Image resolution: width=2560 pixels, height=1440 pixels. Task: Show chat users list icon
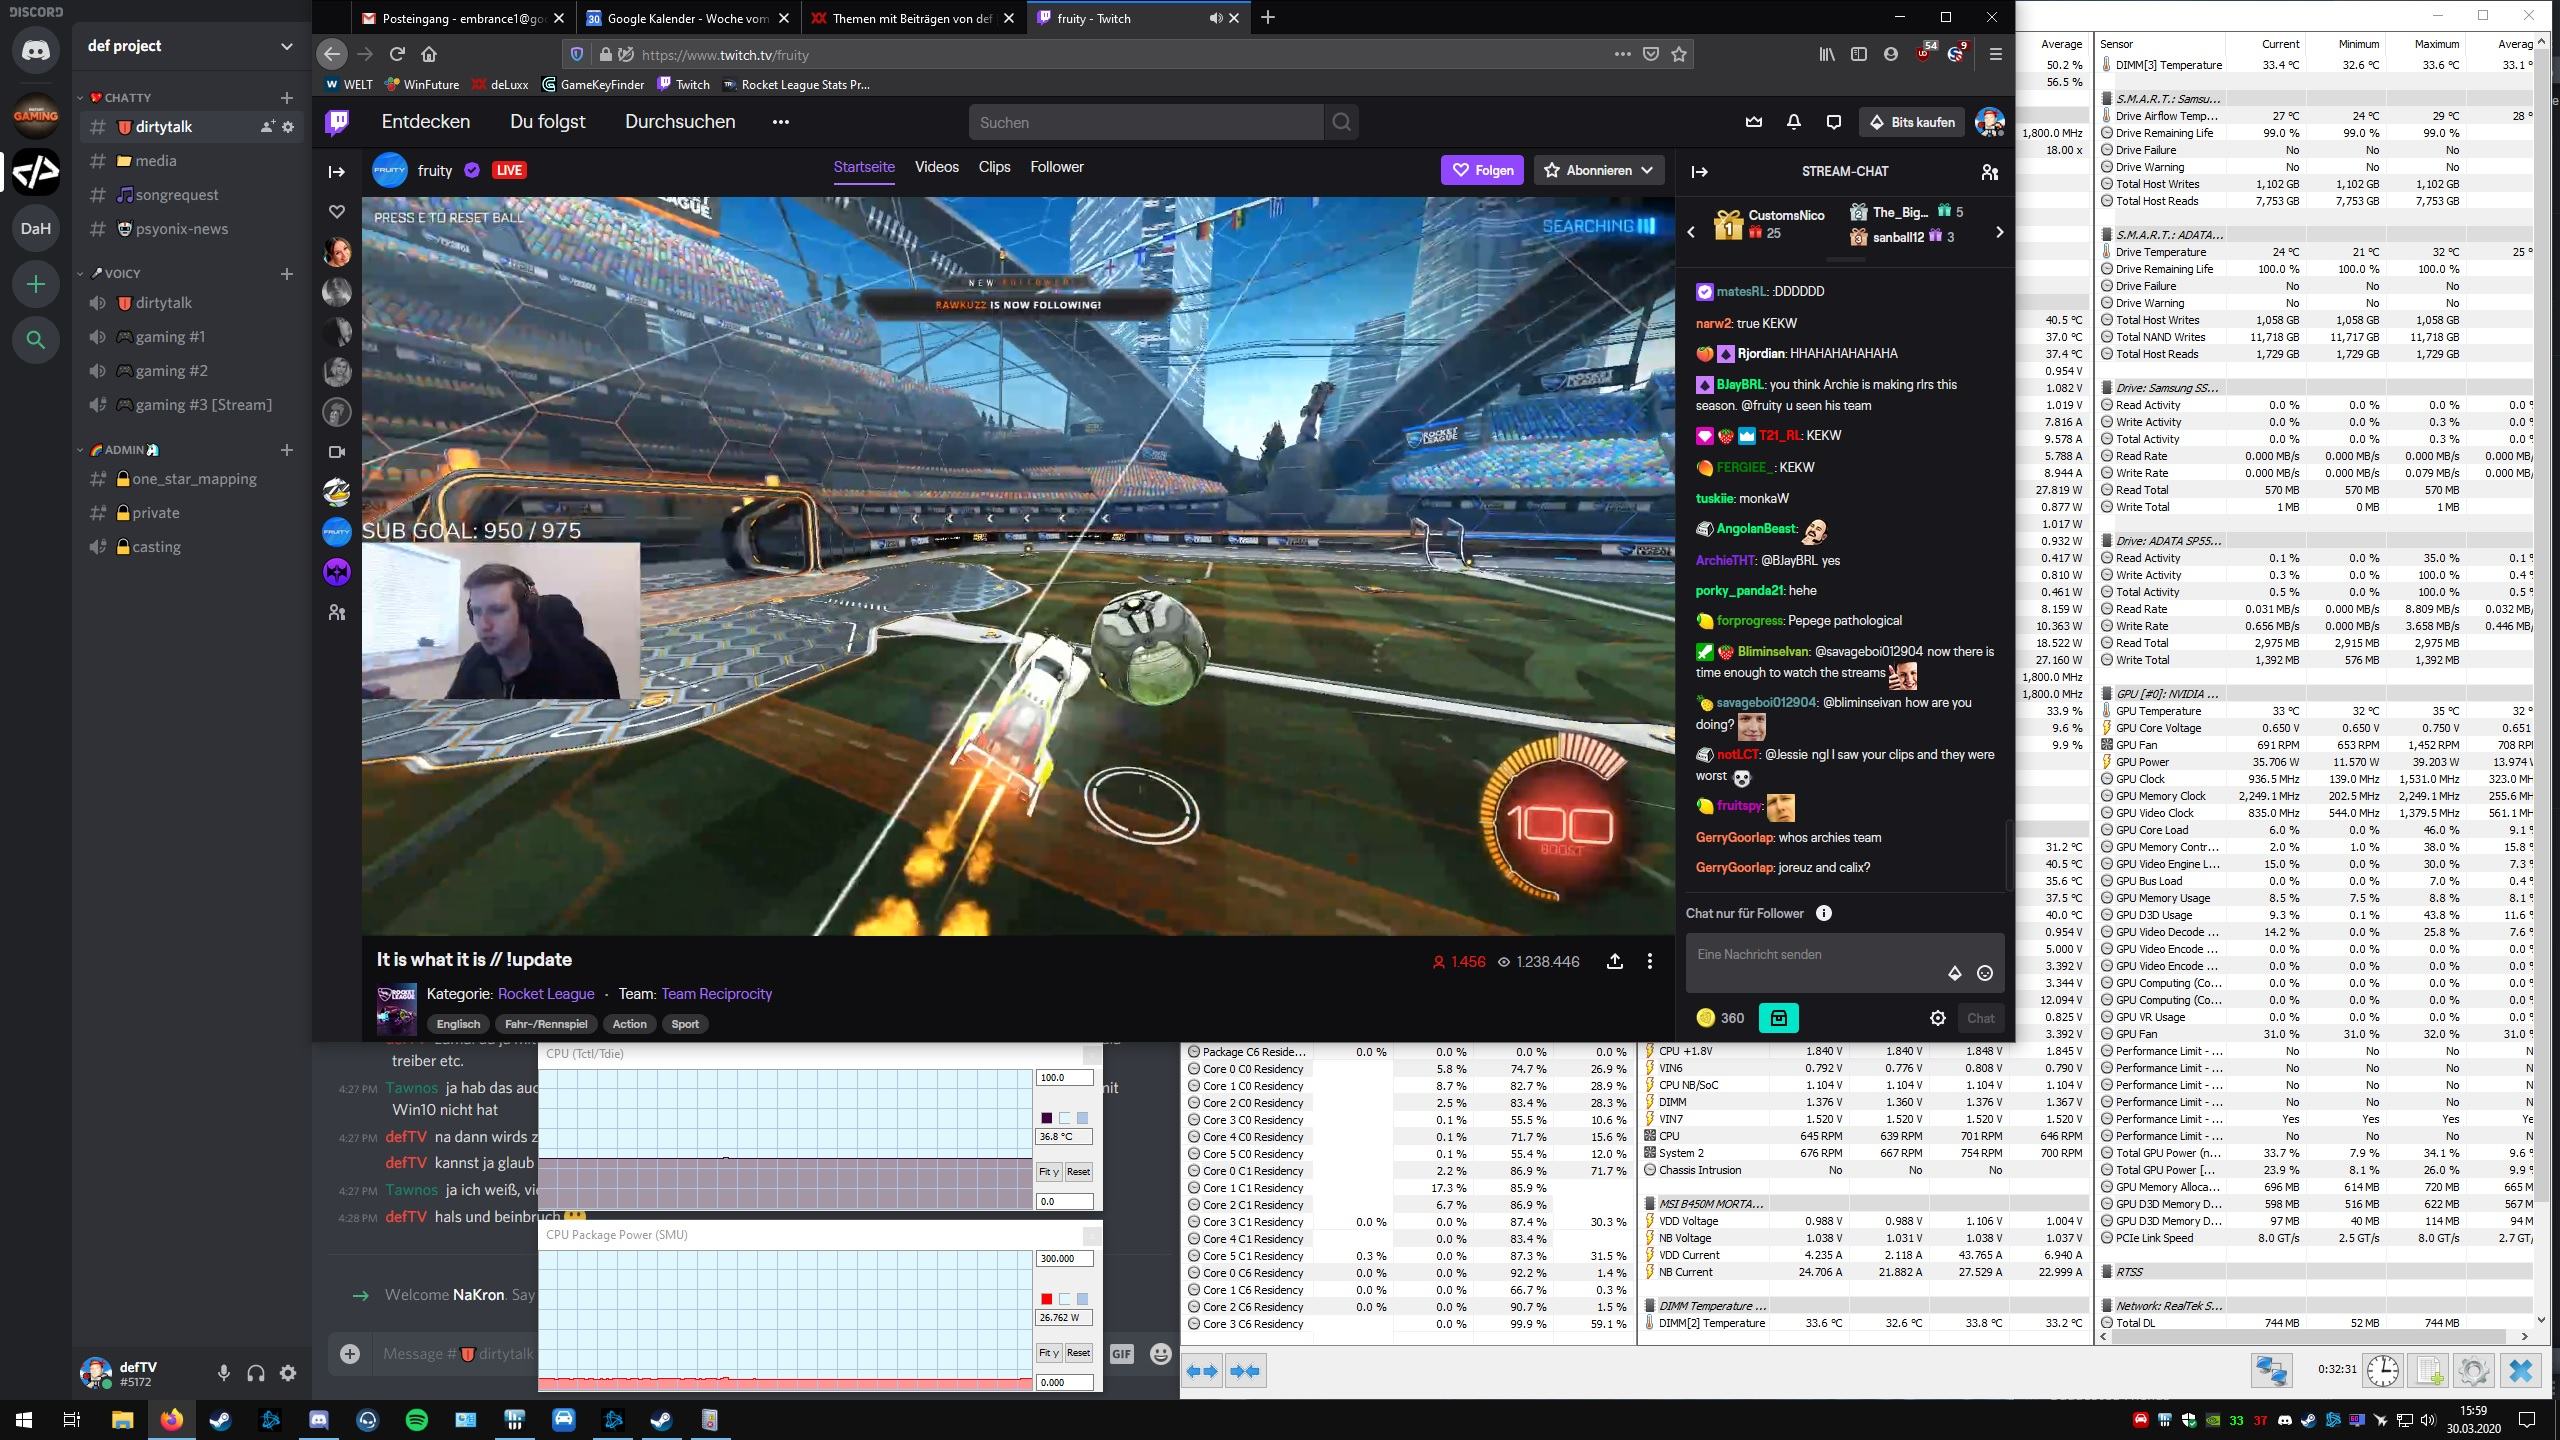tap(1989, 172)
